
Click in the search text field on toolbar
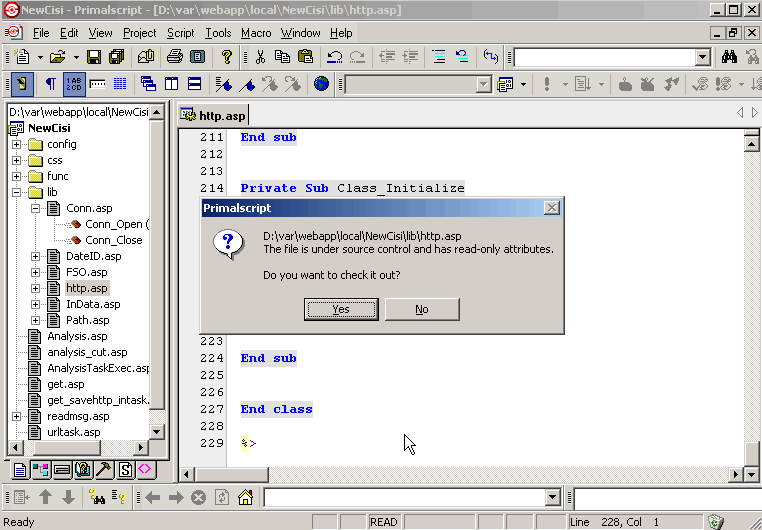604,57
